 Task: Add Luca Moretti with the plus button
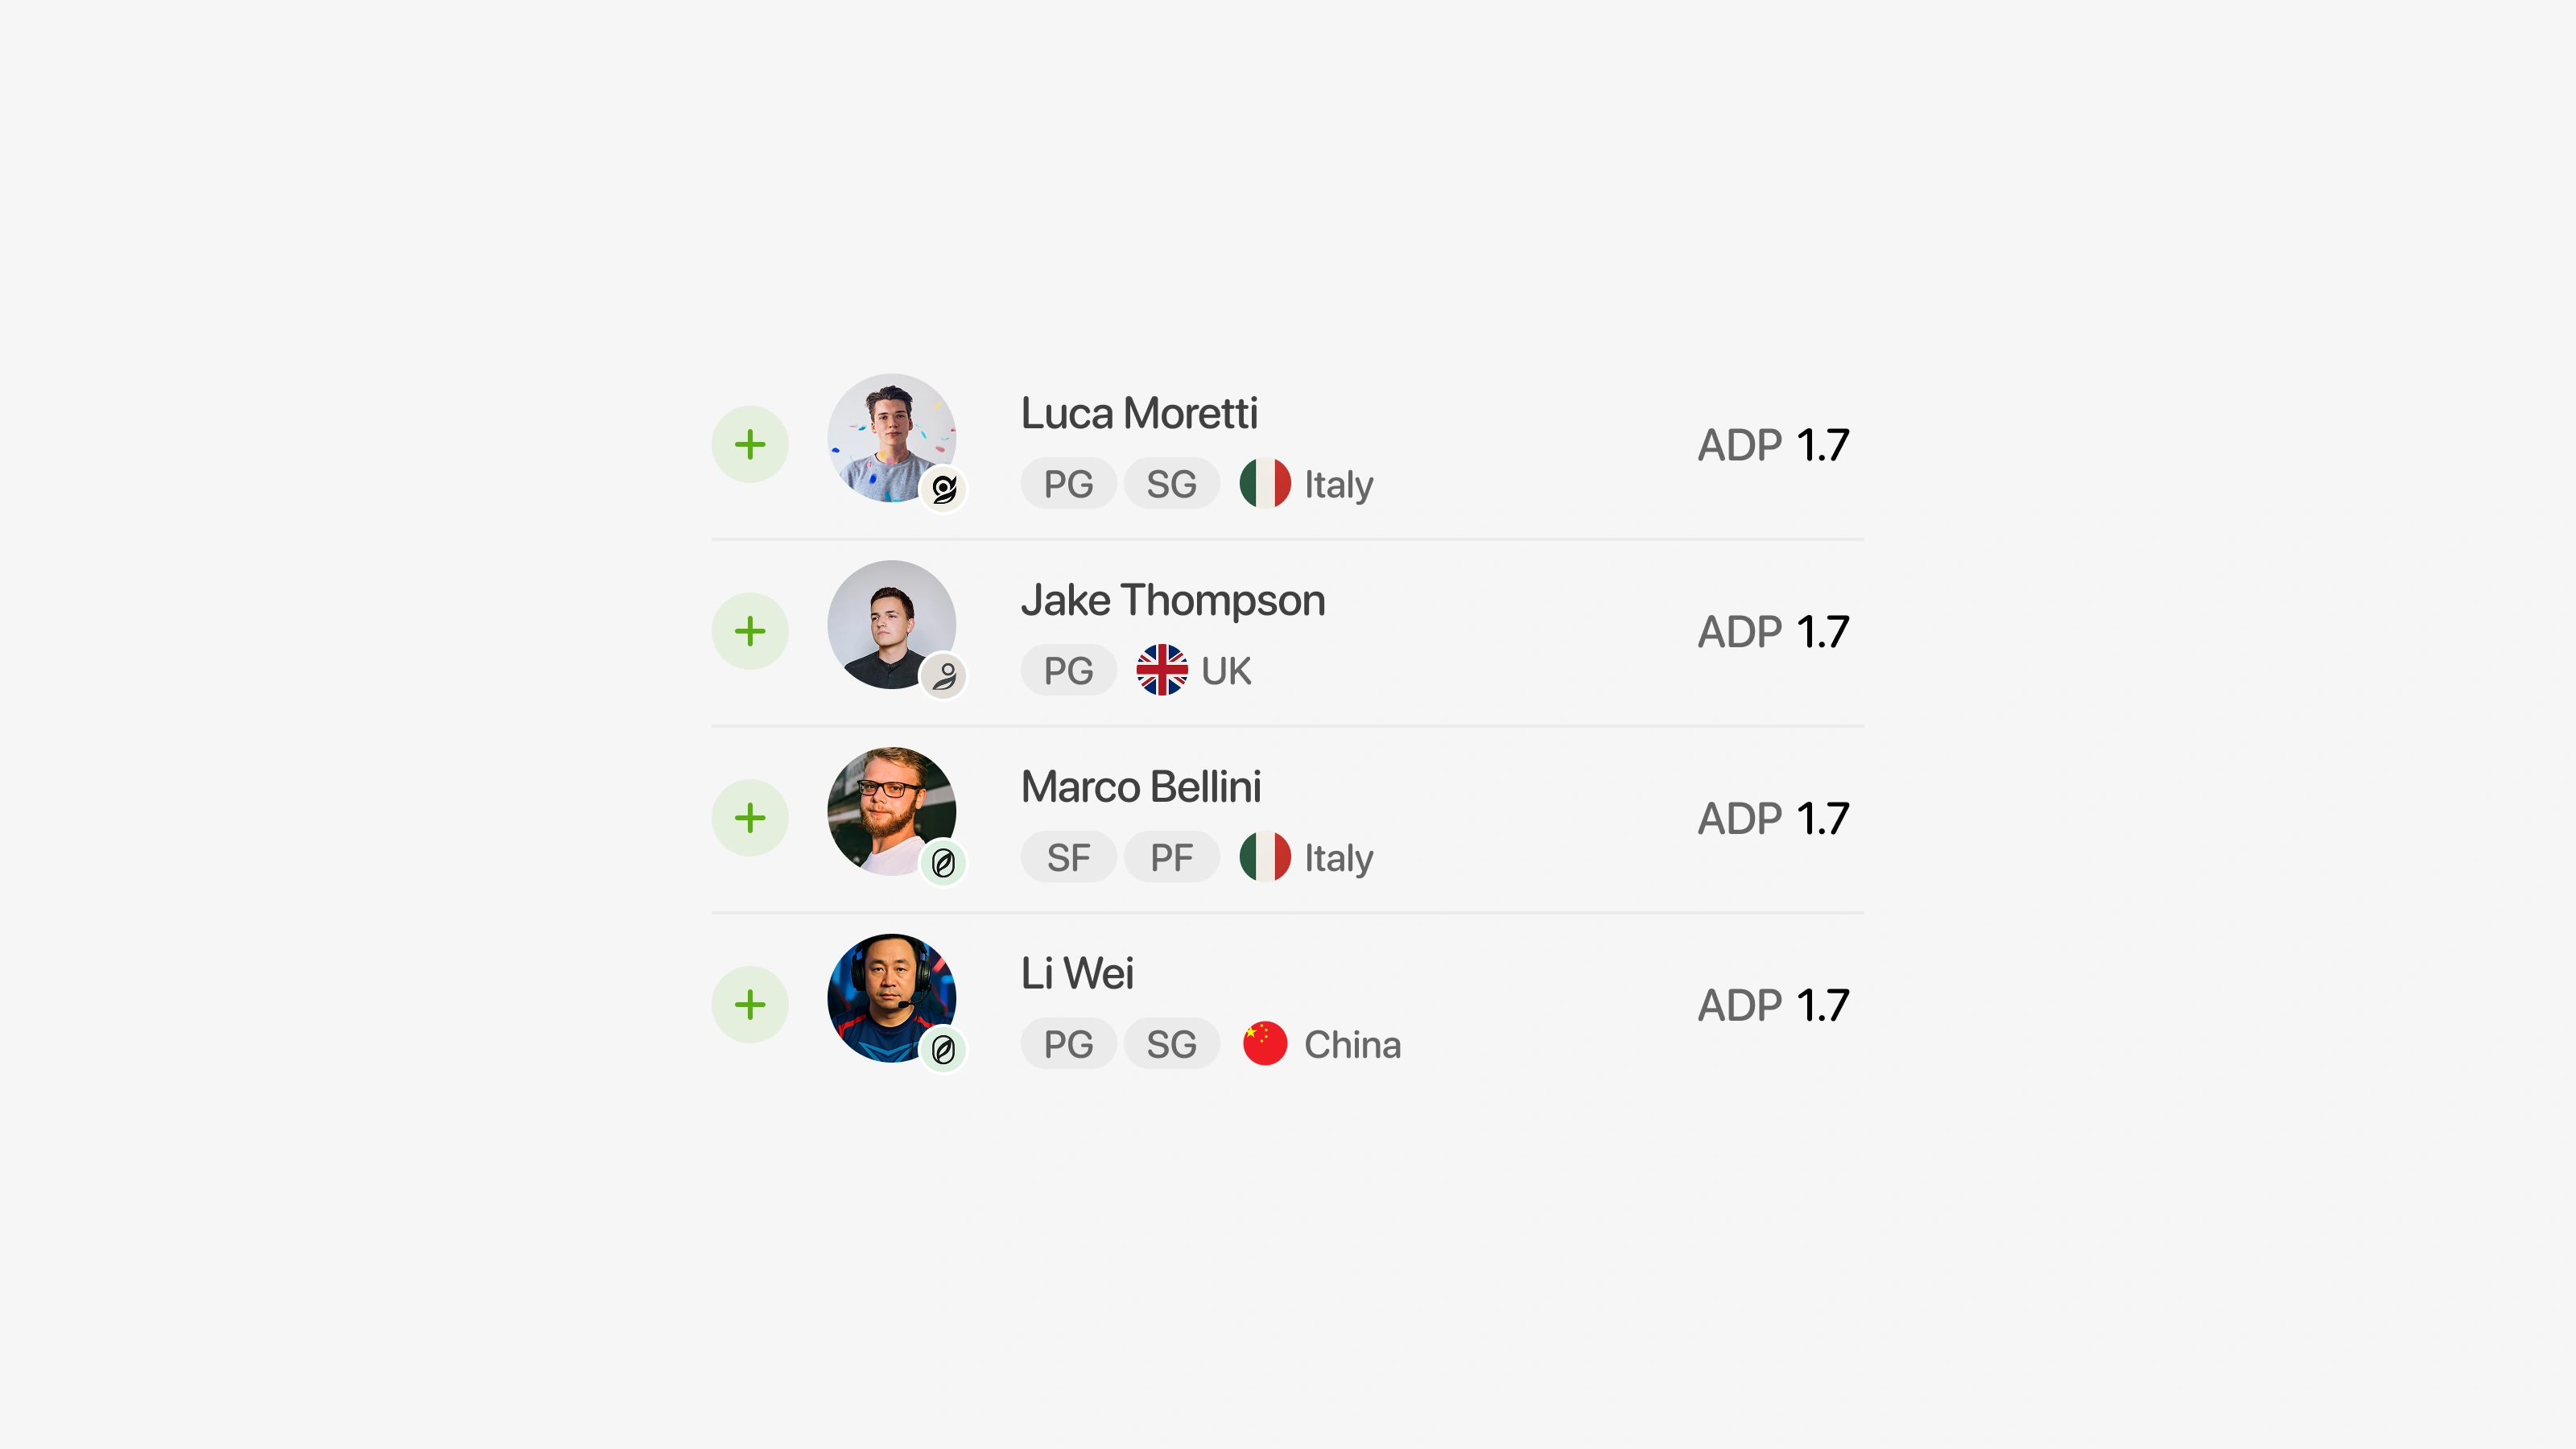click(x=750, y=444)
